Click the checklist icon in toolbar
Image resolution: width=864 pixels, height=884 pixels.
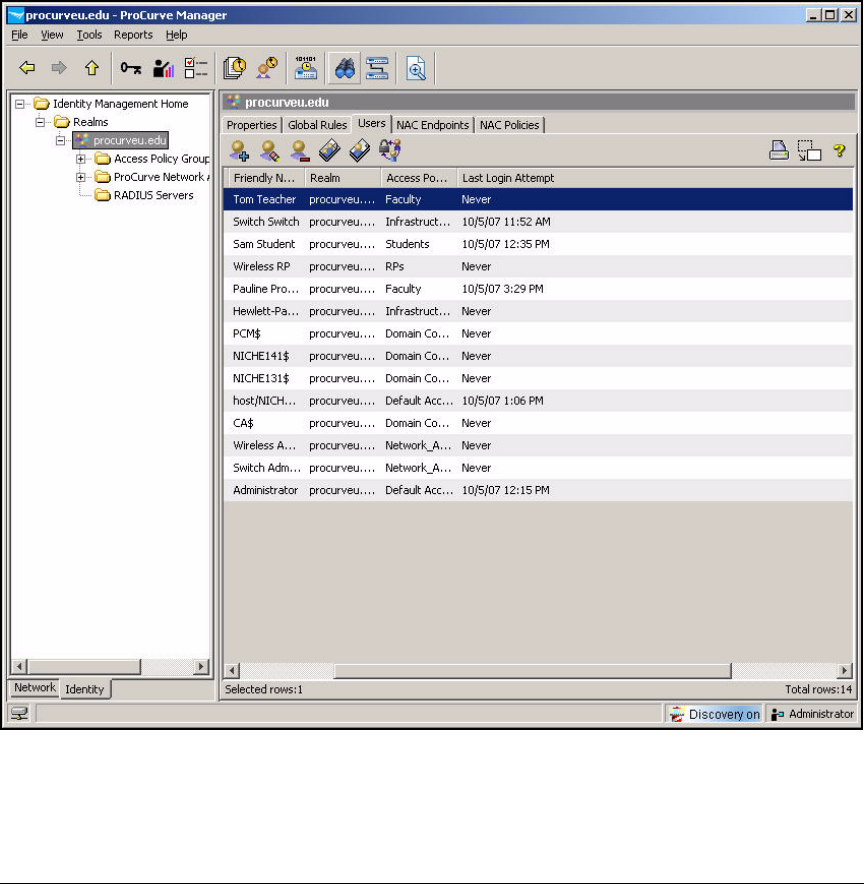pyautogui.click(x=196, y=68)
